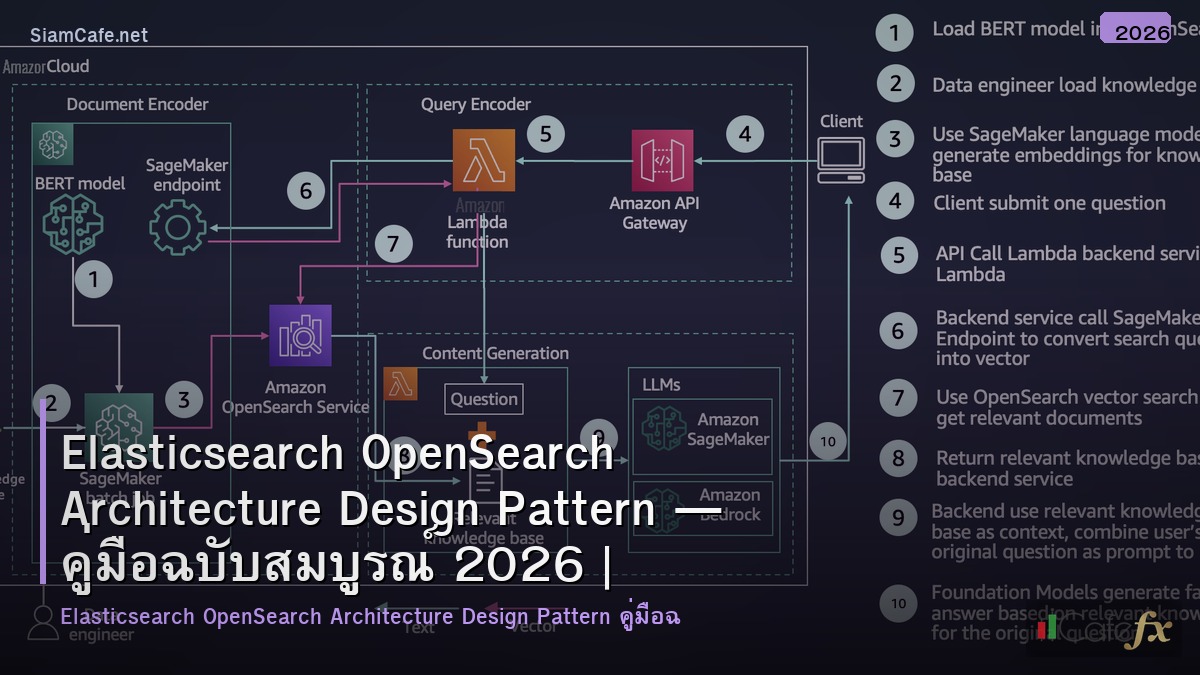Click the SageMaker endpoint gears icon
1200x675 pixels.
point(178,228)
